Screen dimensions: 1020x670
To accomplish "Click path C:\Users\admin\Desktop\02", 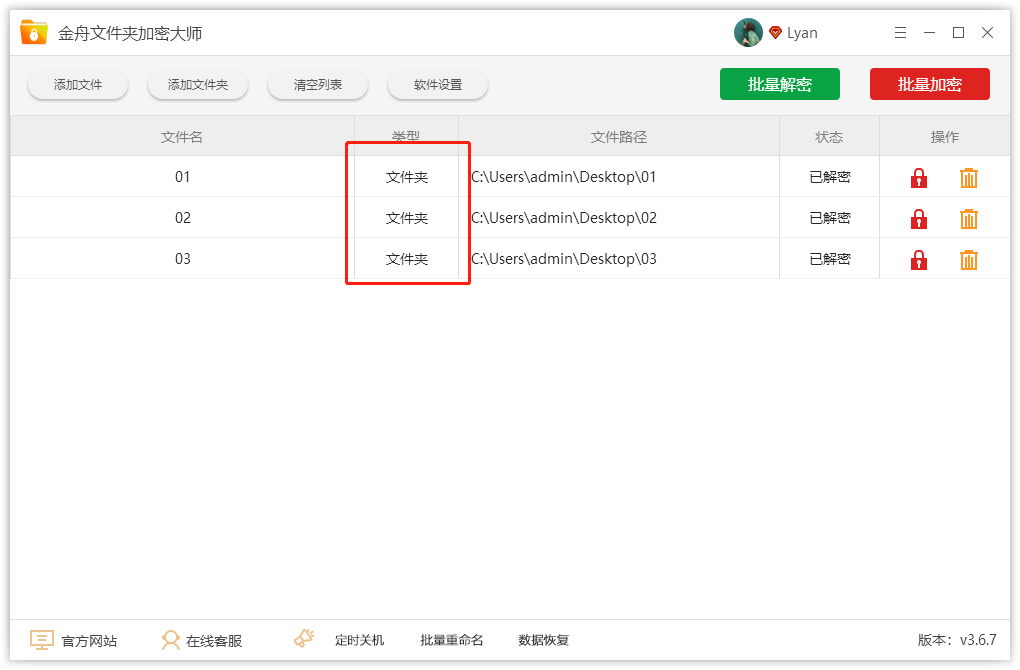I will 563,218.
